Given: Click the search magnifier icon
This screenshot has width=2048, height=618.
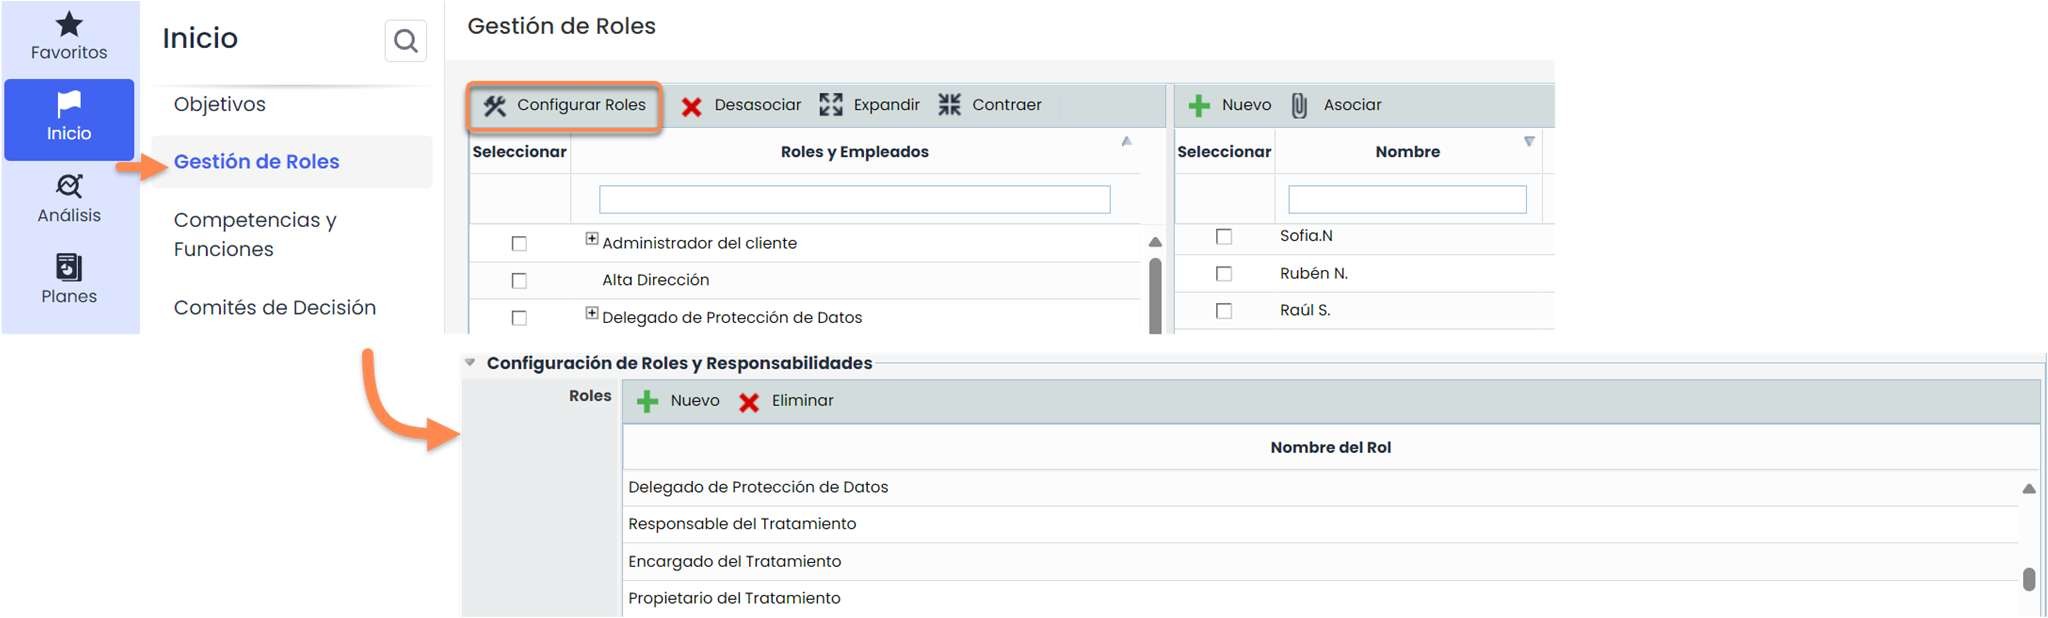Looking at the screenshot, I should 405,41.
